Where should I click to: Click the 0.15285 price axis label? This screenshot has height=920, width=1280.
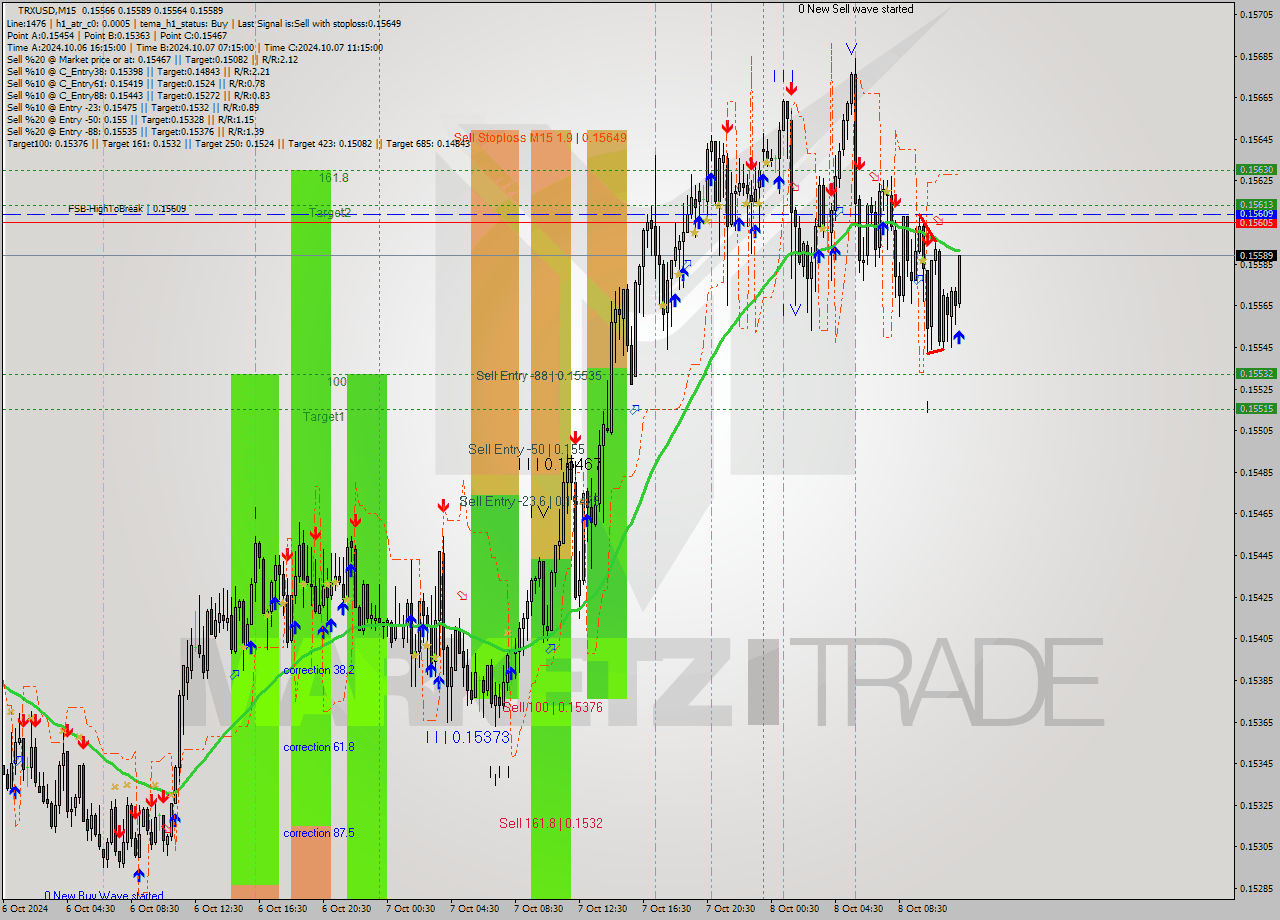(1256, 888)
